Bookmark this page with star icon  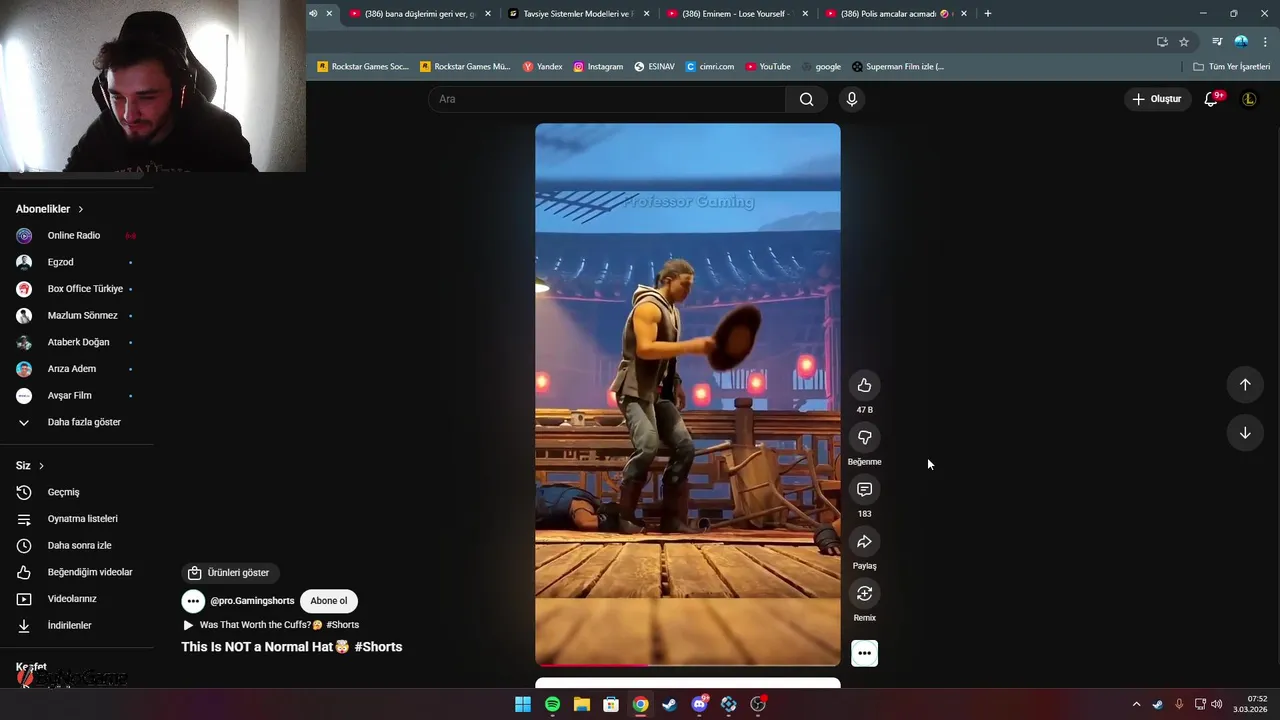click(x=1184, y=42)
